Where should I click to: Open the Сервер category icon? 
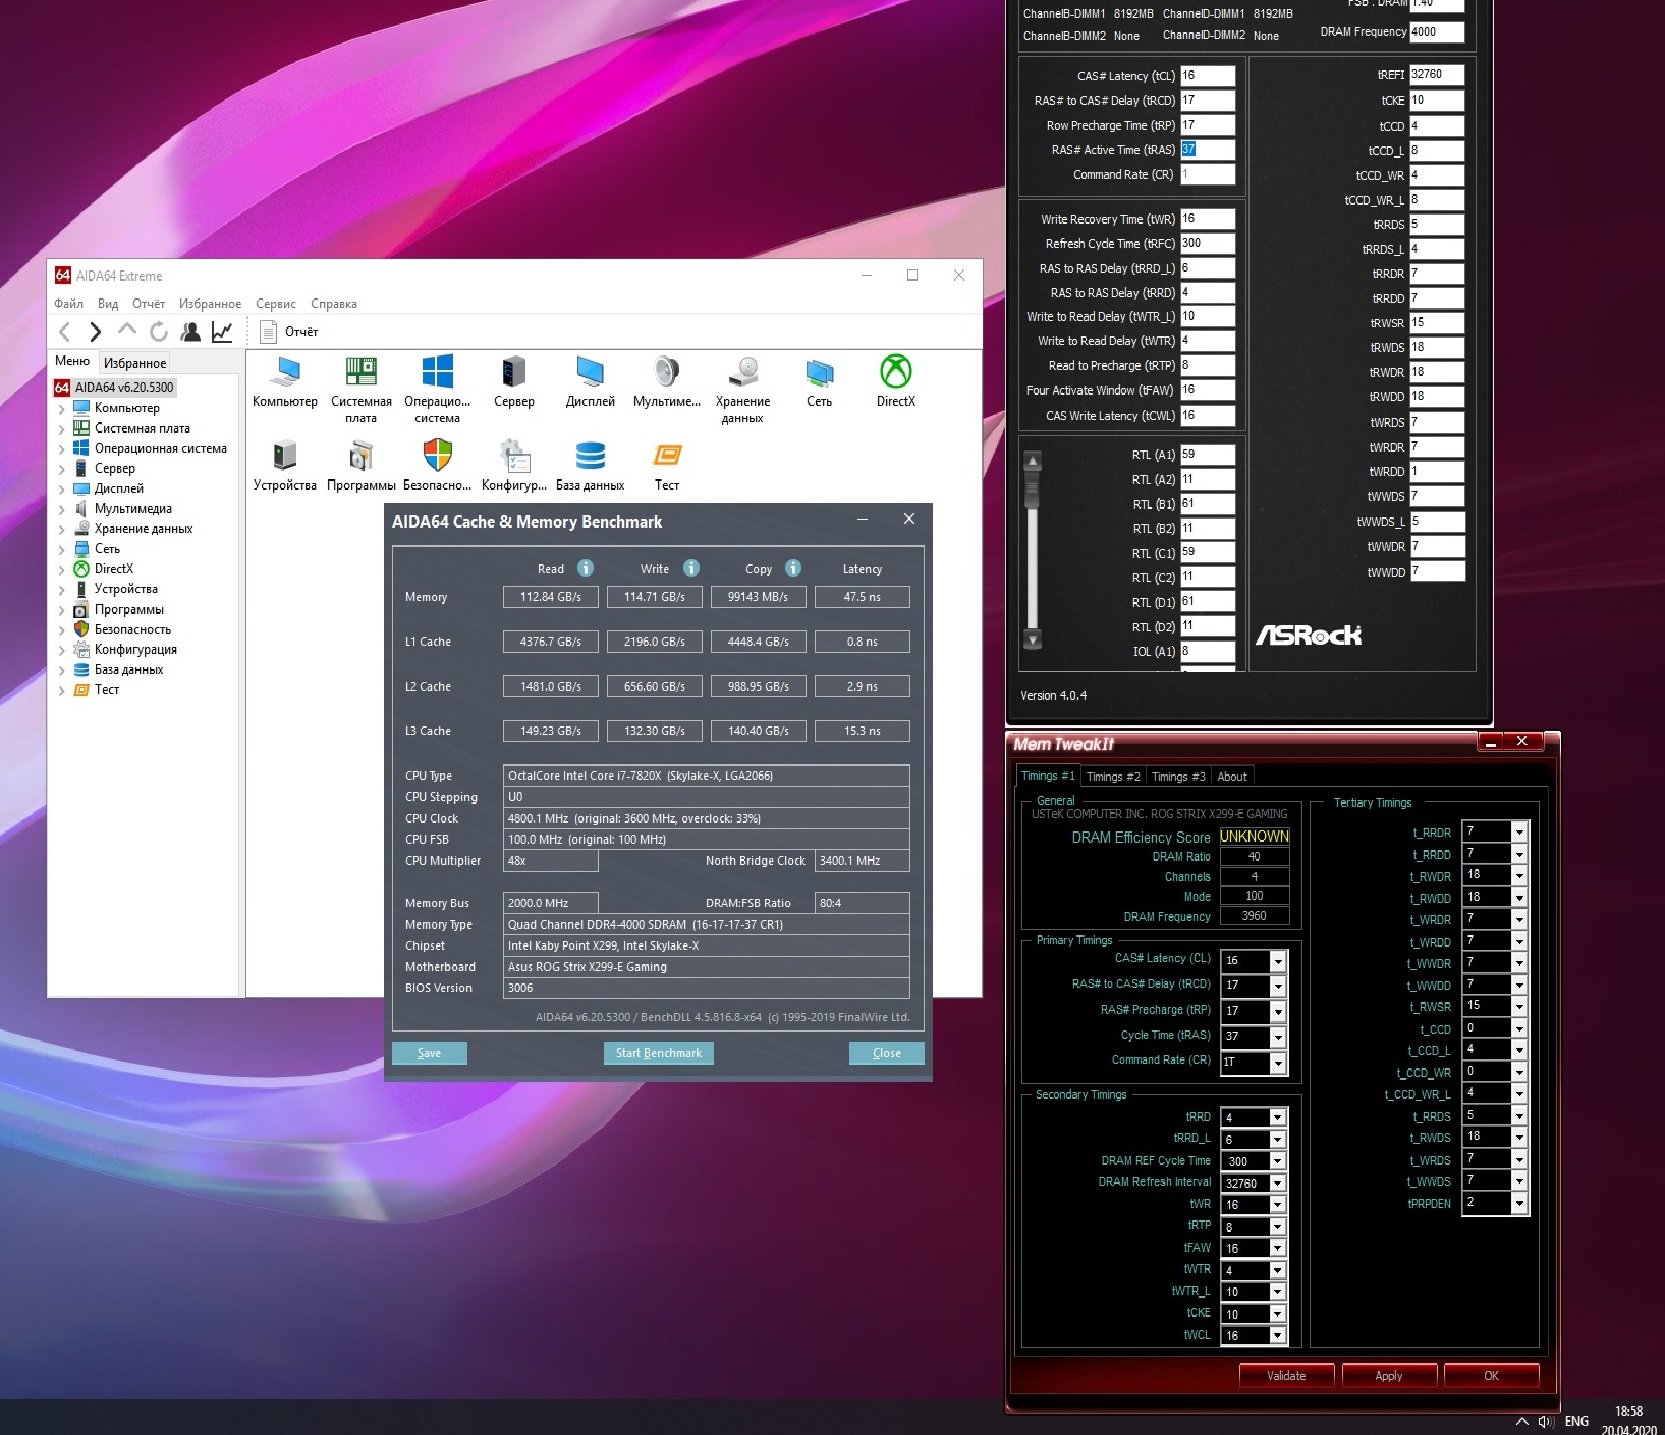point(514,373)
